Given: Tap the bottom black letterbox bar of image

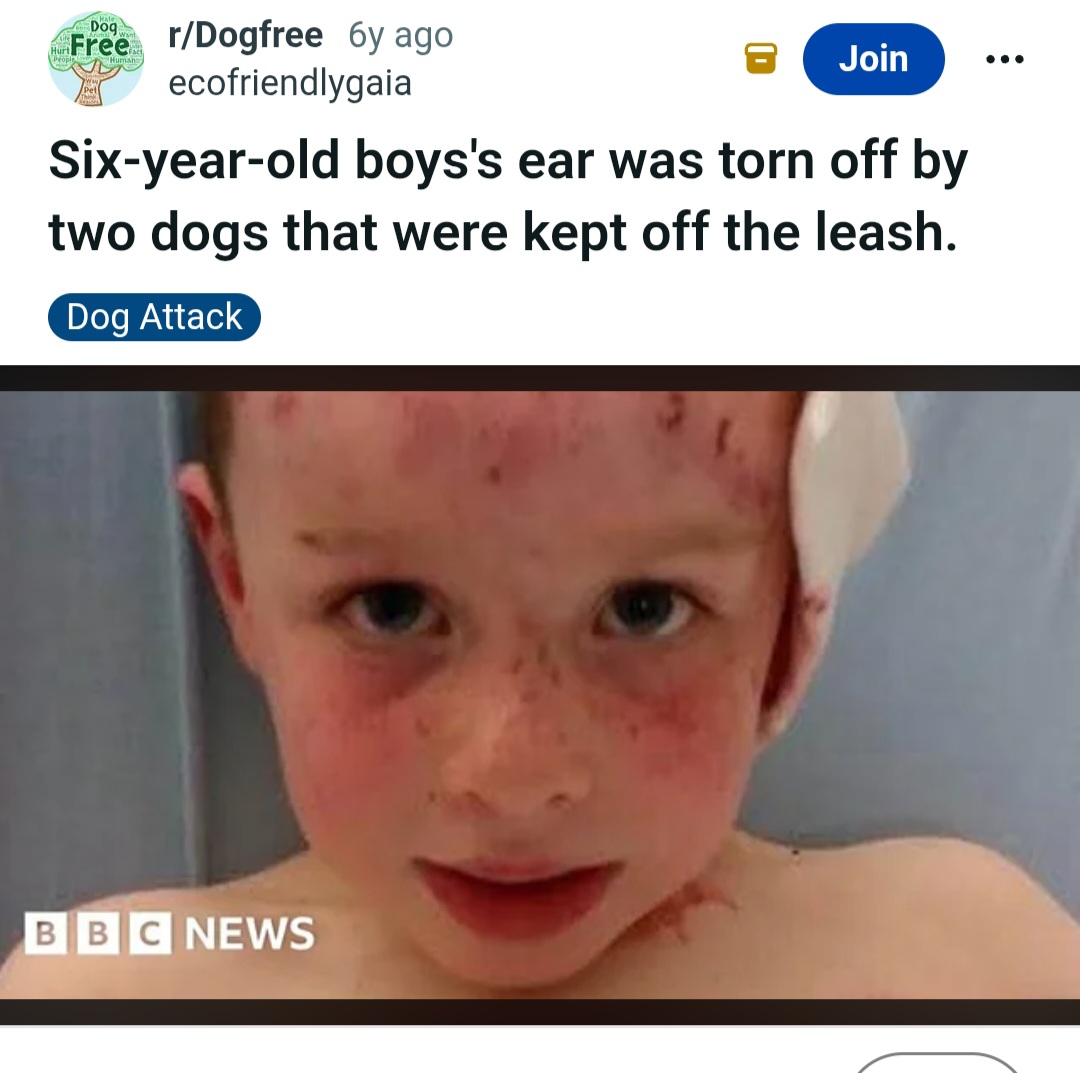Looking at the screenshot, I should click(540, 1012).
